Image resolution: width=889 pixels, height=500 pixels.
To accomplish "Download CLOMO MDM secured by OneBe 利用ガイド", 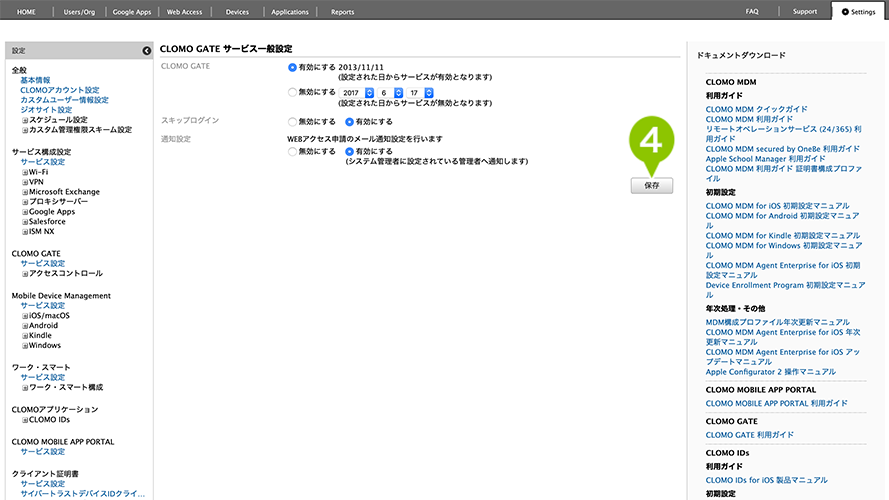I will pos(782,149).
